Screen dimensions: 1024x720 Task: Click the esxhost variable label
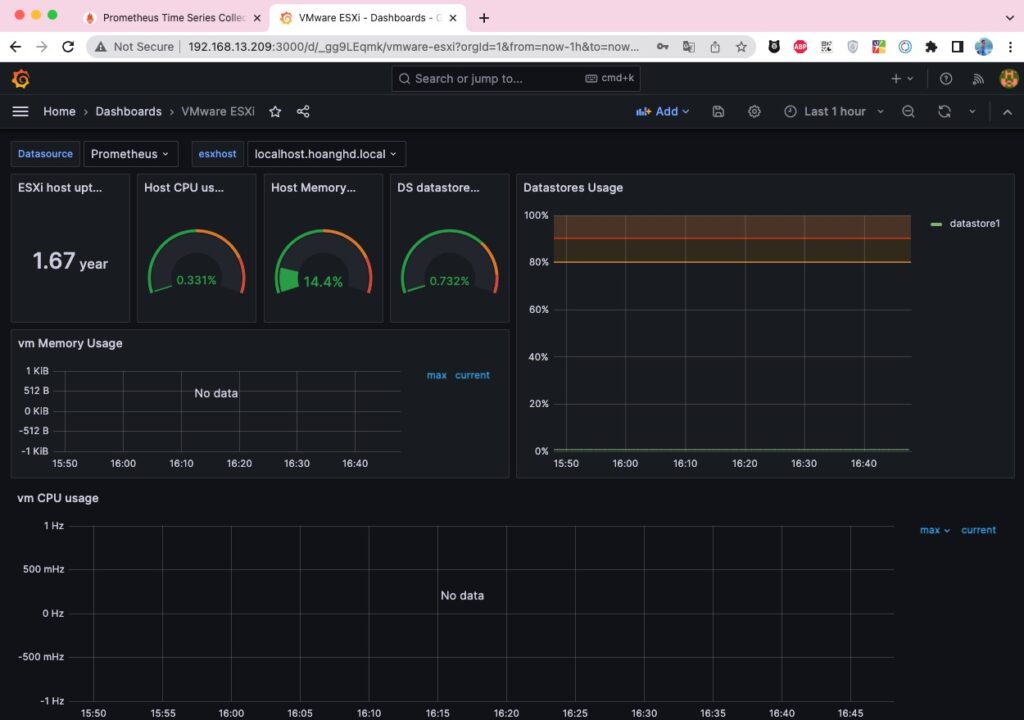(x=217, y=154)
